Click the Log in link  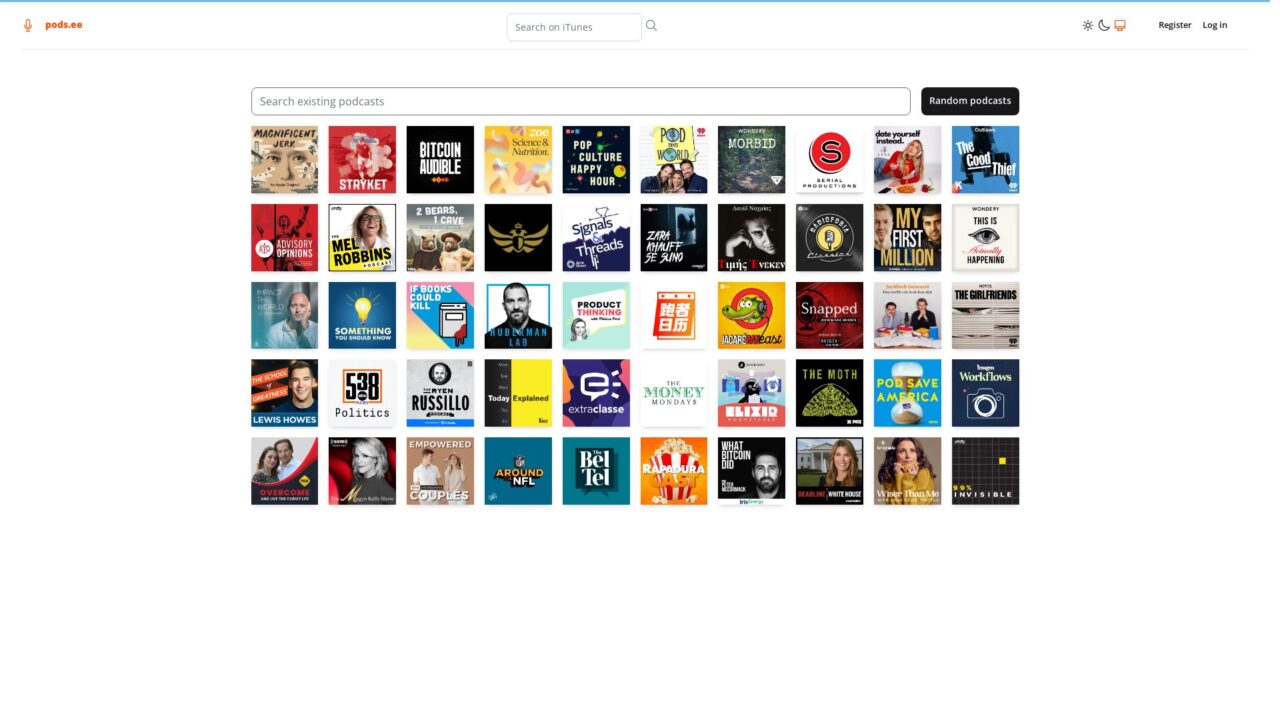click(1214, 25)
